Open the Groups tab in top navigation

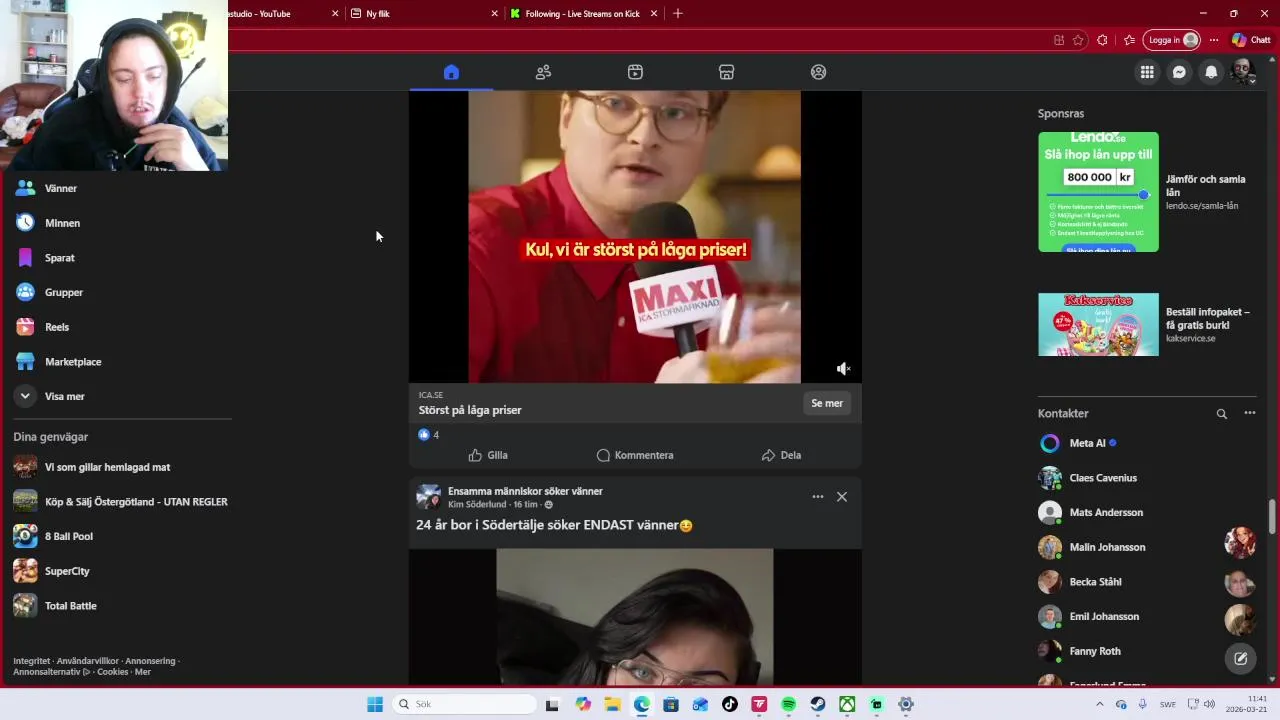[819, 72]
